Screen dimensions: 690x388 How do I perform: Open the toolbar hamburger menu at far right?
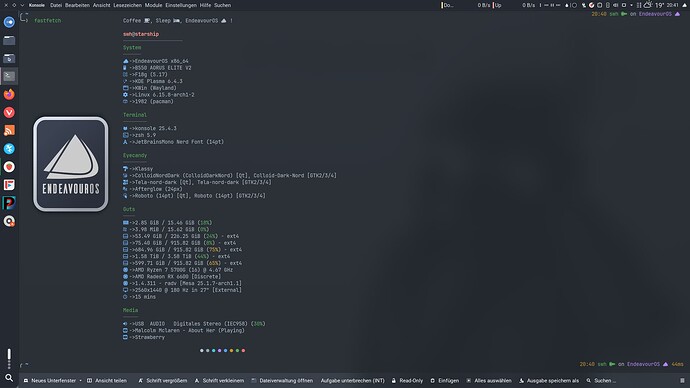pyautogui.click(x=682, y=381)
